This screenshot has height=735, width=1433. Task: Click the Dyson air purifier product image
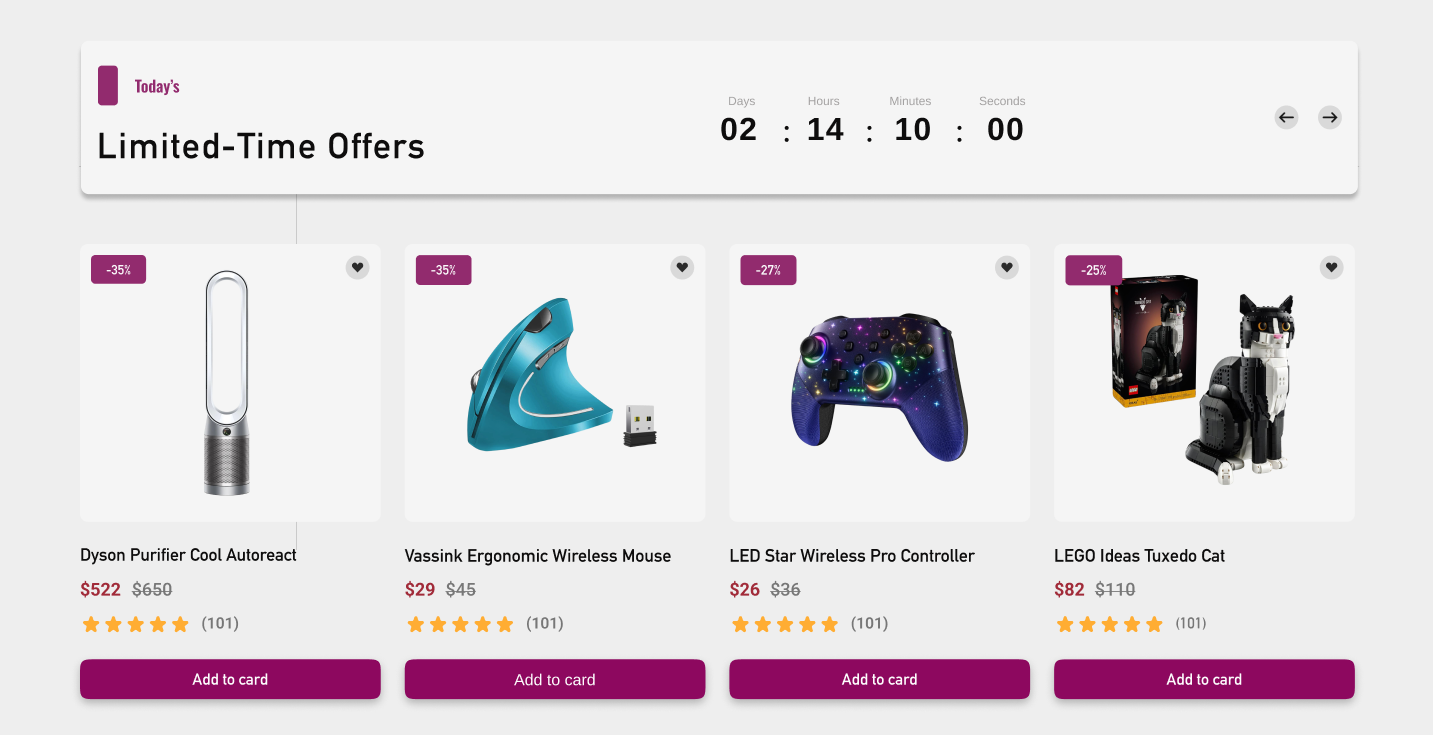click(227, 383)
